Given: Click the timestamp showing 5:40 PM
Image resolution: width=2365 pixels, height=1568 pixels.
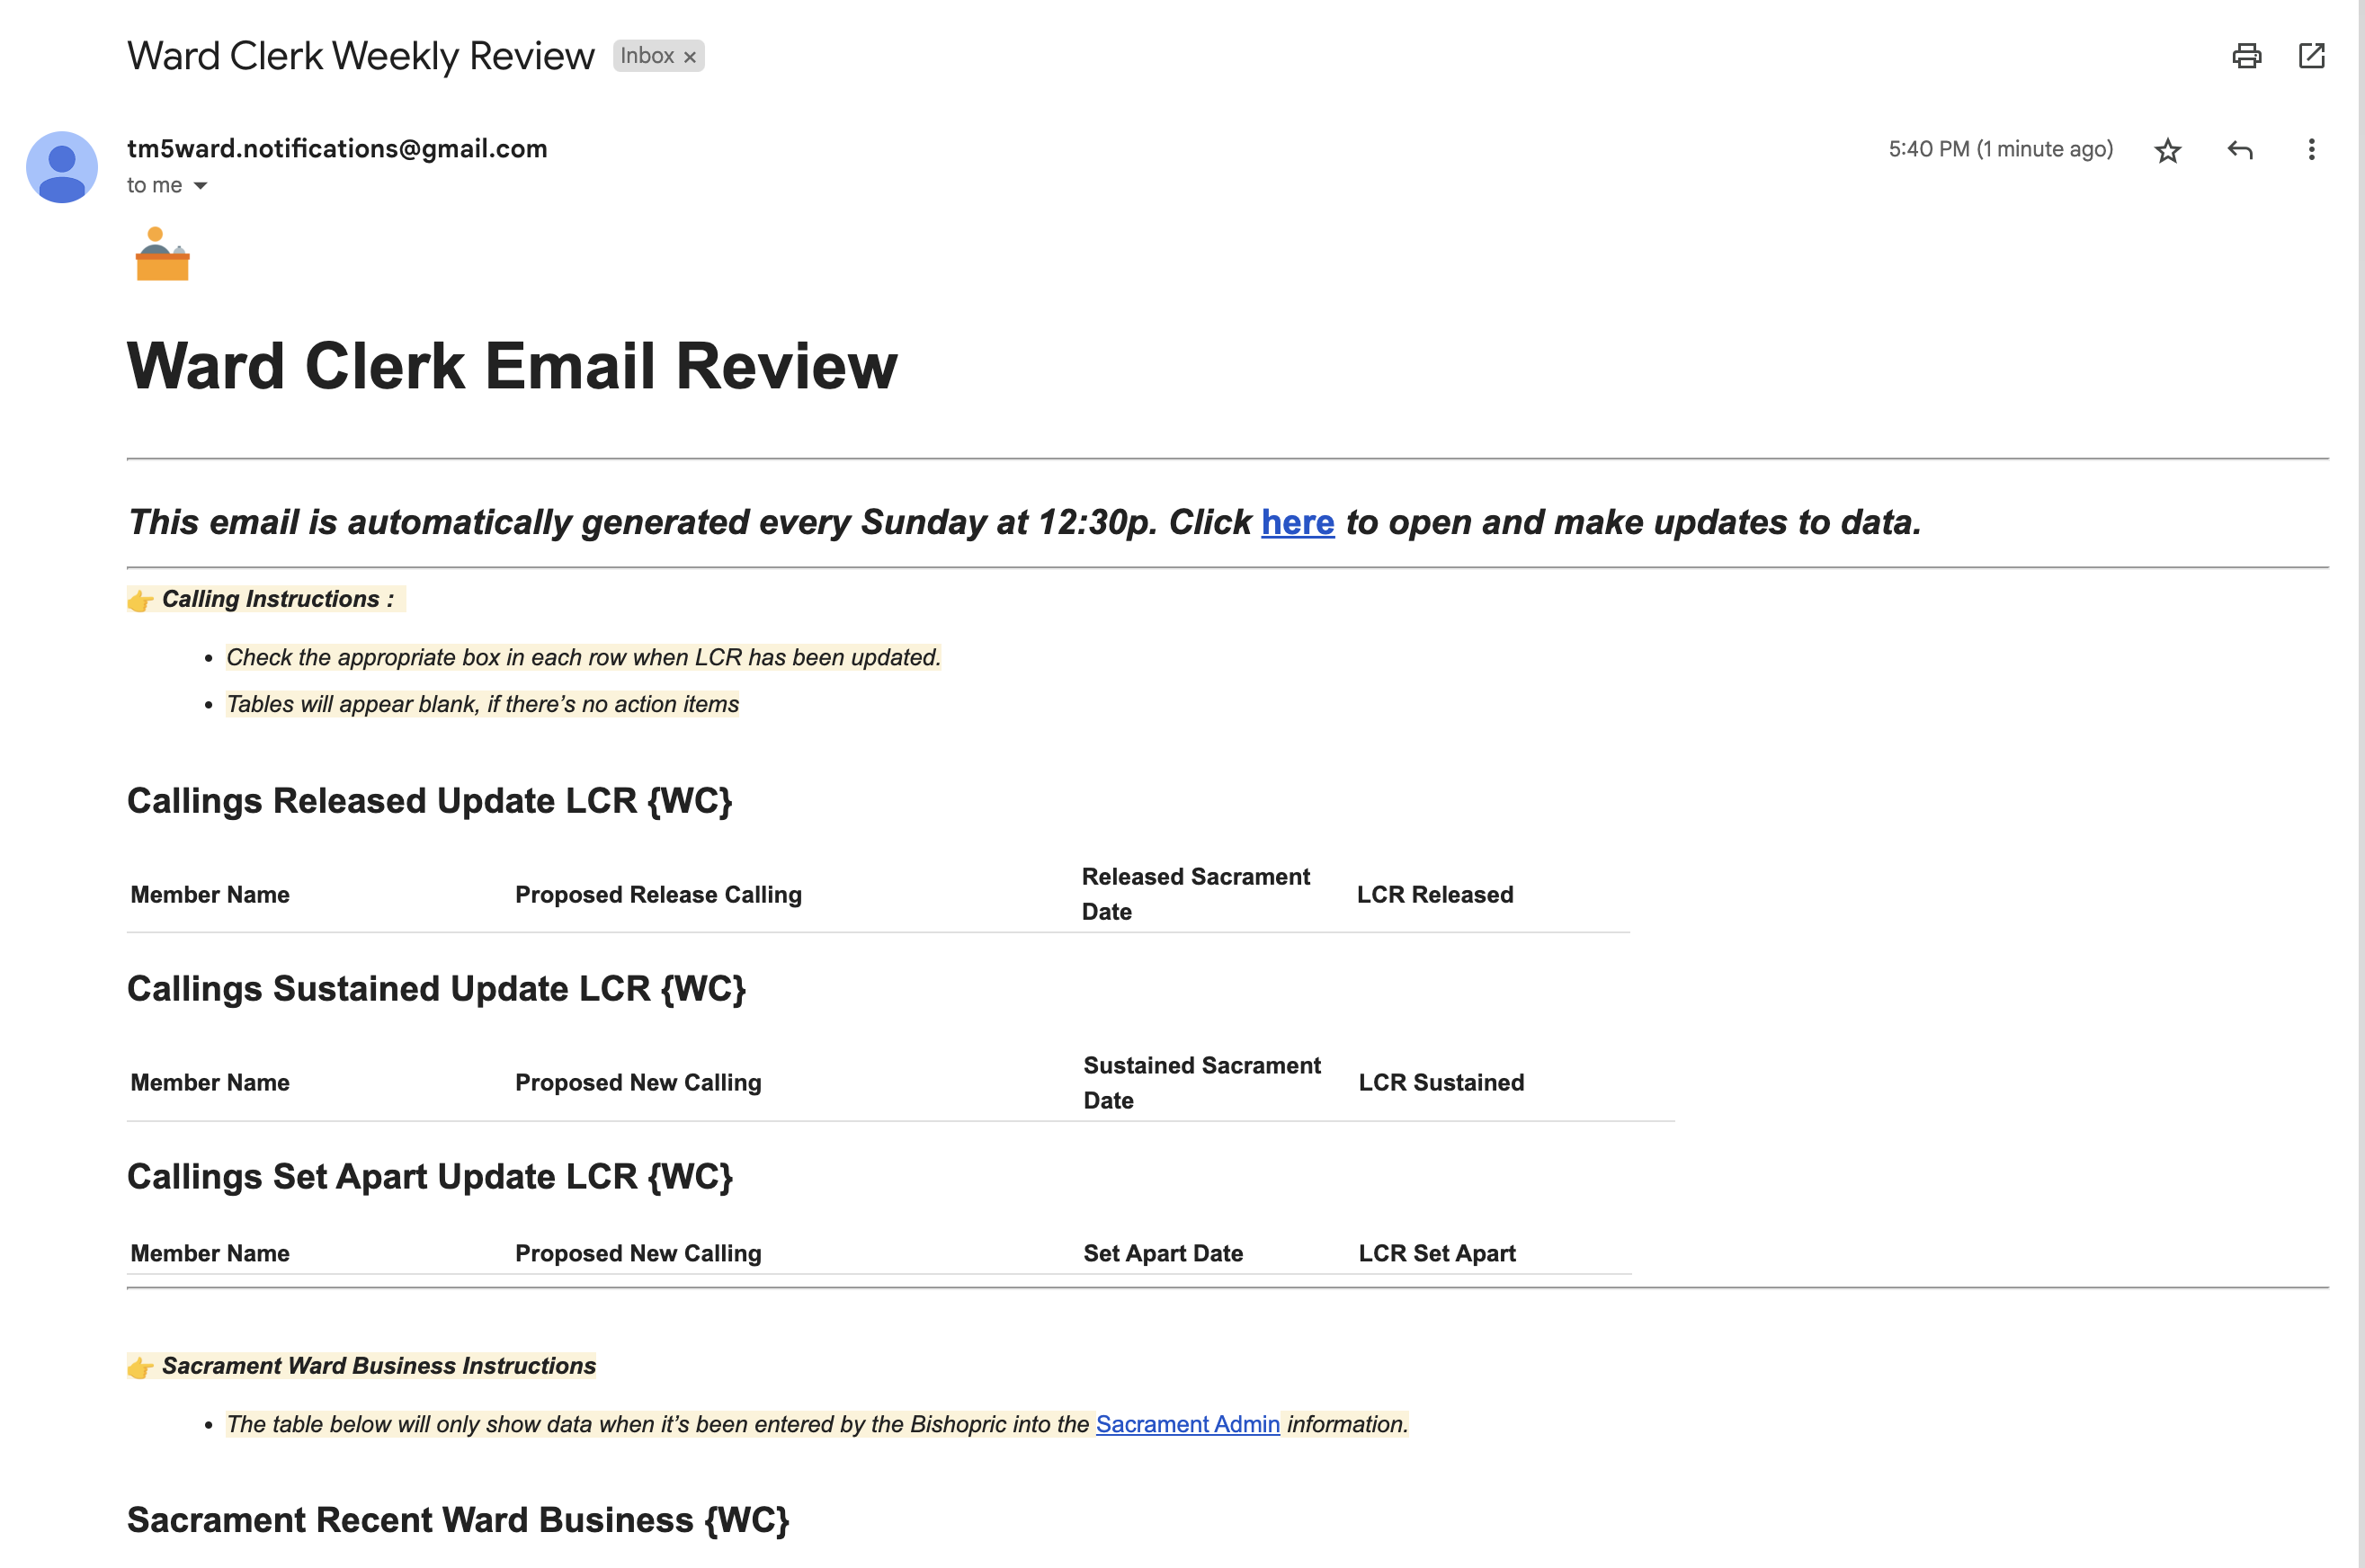Looking at the screenshot, I should pos(2000,150).
